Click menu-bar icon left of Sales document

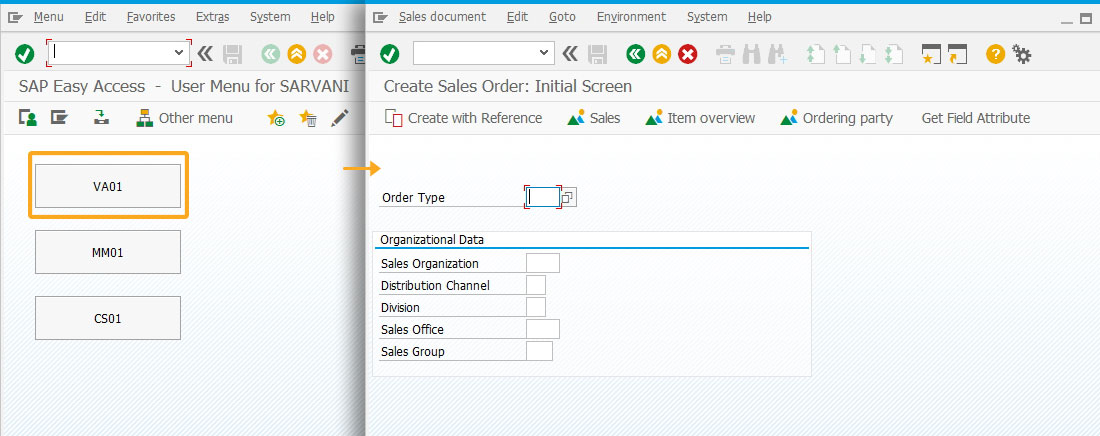(x=380, y=17)
